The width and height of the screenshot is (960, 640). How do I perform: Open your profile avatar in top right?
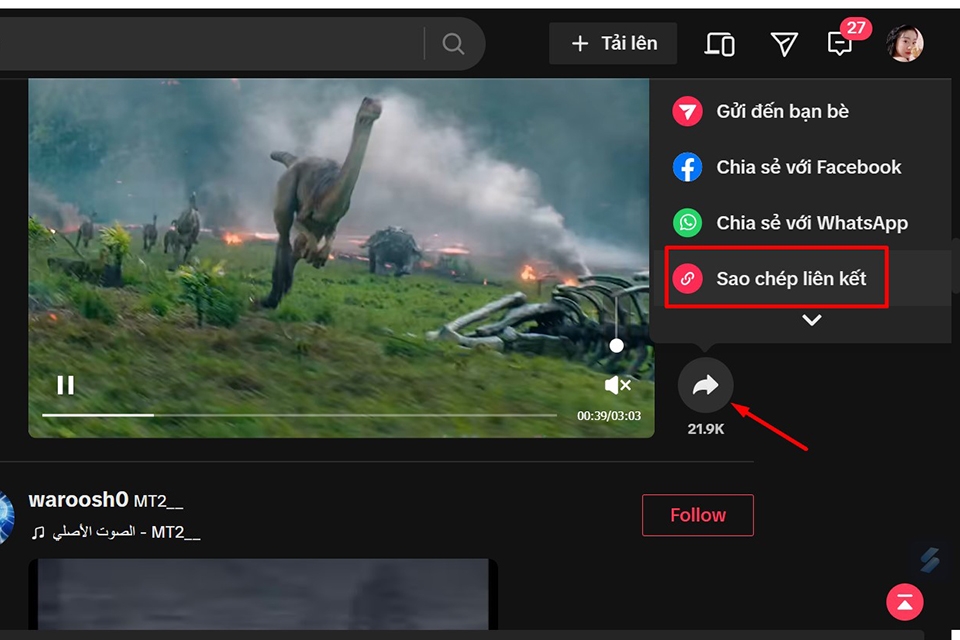919,43
